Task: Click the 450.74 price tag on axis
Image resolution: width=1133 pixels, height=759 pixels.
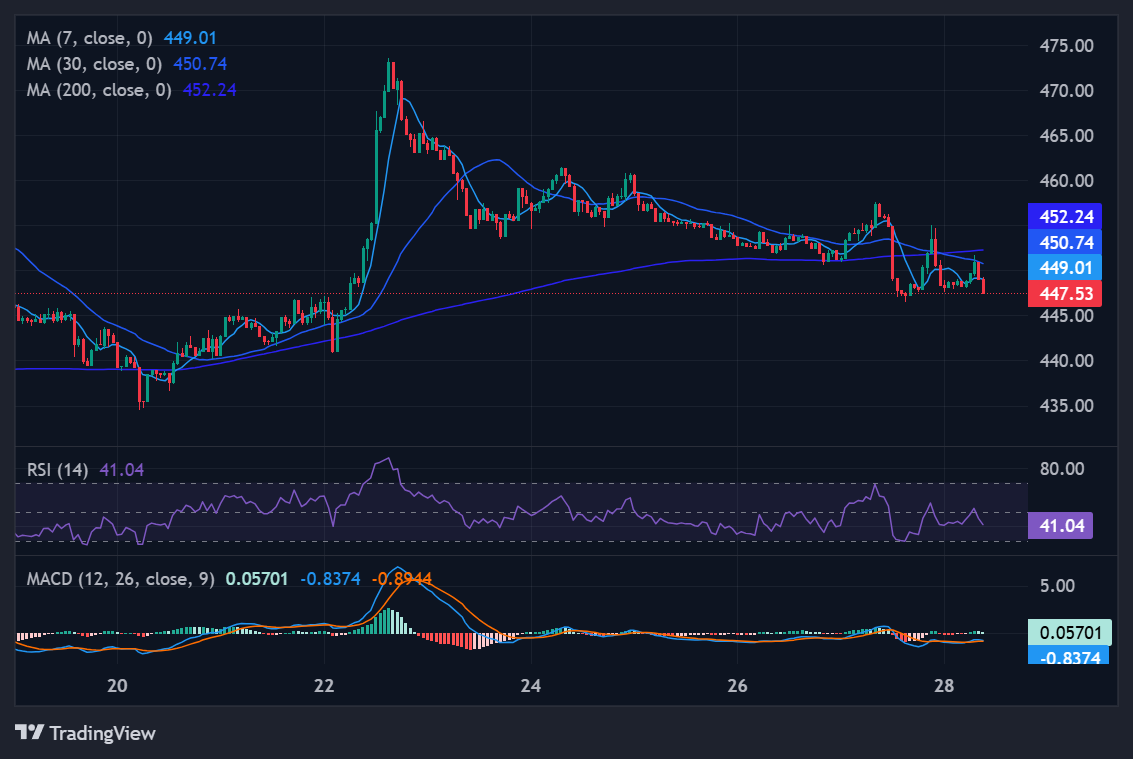Action: (1064, 242)
